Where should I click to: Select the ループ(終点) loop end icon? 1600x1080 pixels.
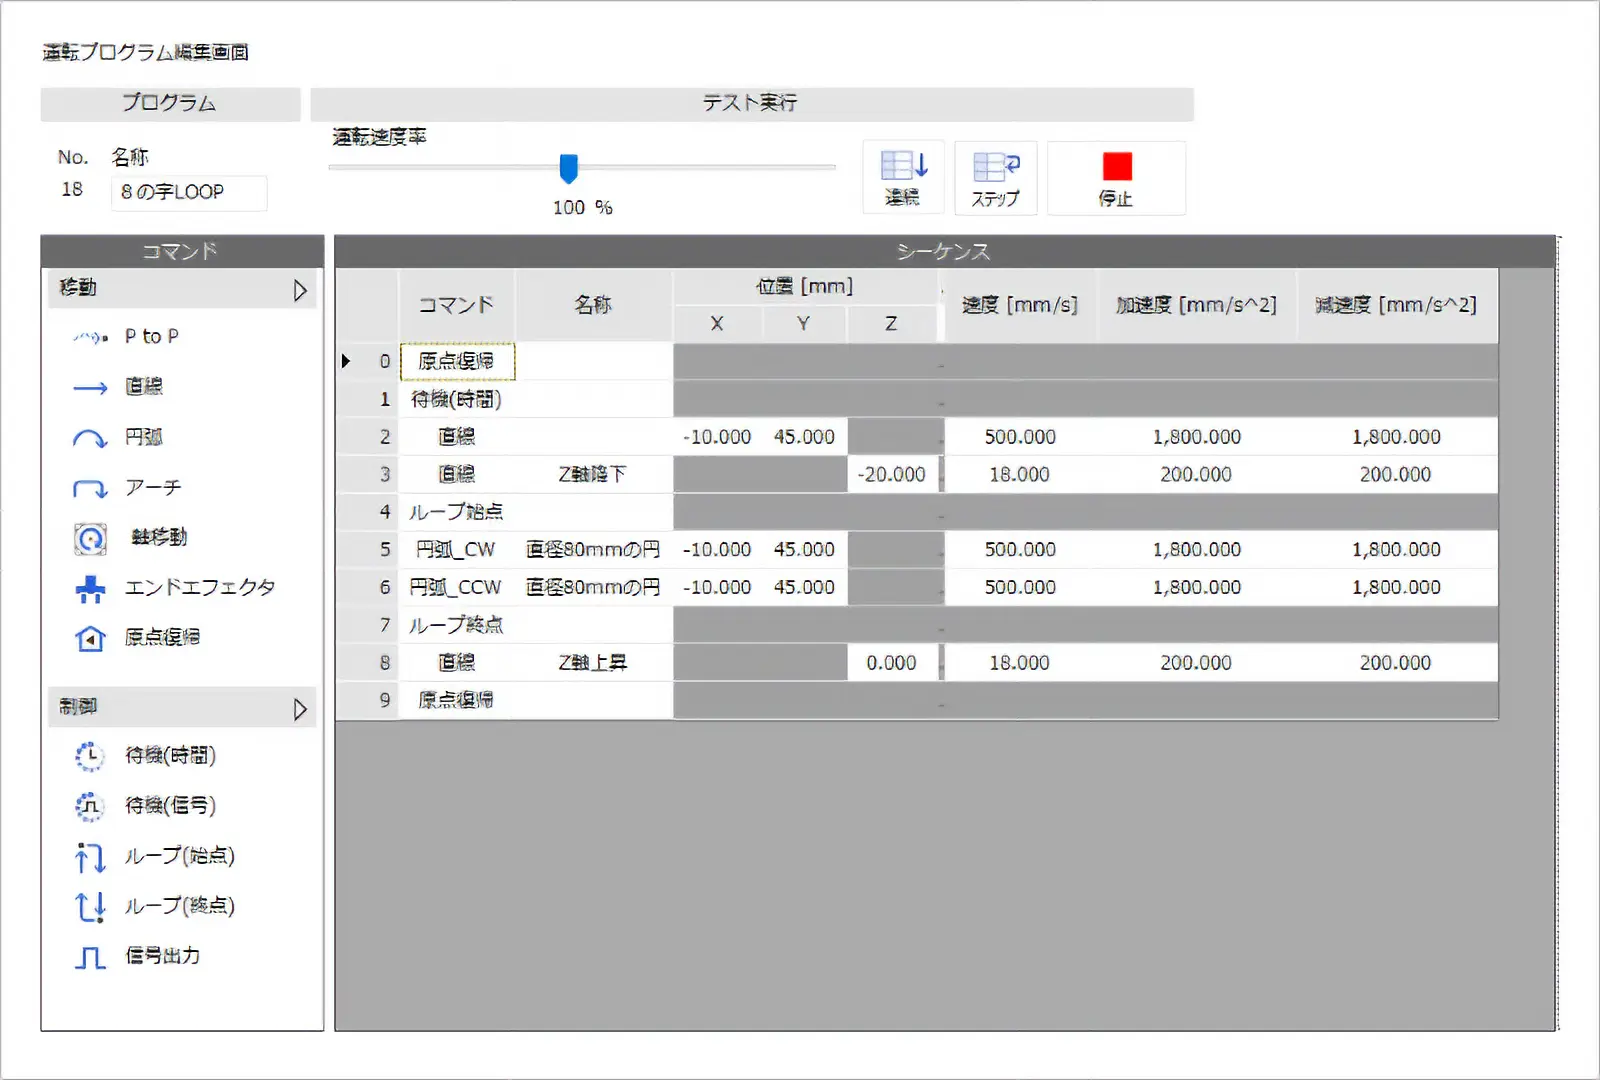tap(90, 907)
